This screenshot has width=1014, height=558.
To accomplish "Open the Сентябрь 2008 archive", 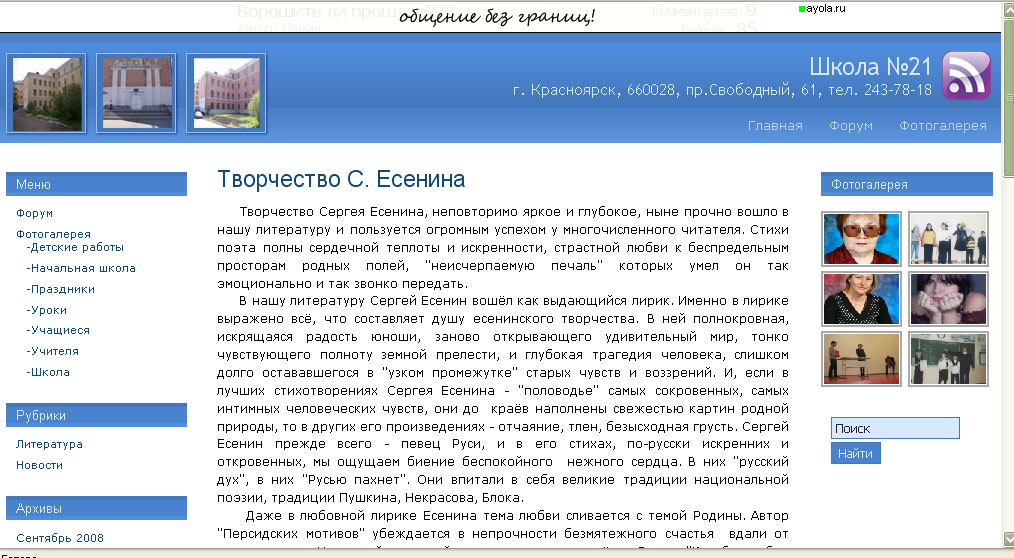I will [x=60, y=538].
